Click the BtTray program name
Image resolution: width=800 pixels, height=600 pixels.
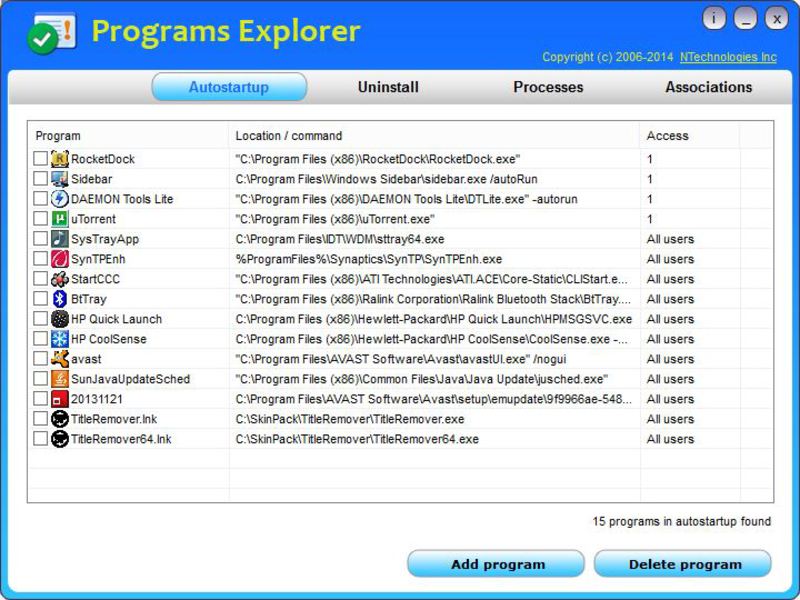(x=89, y=299)
